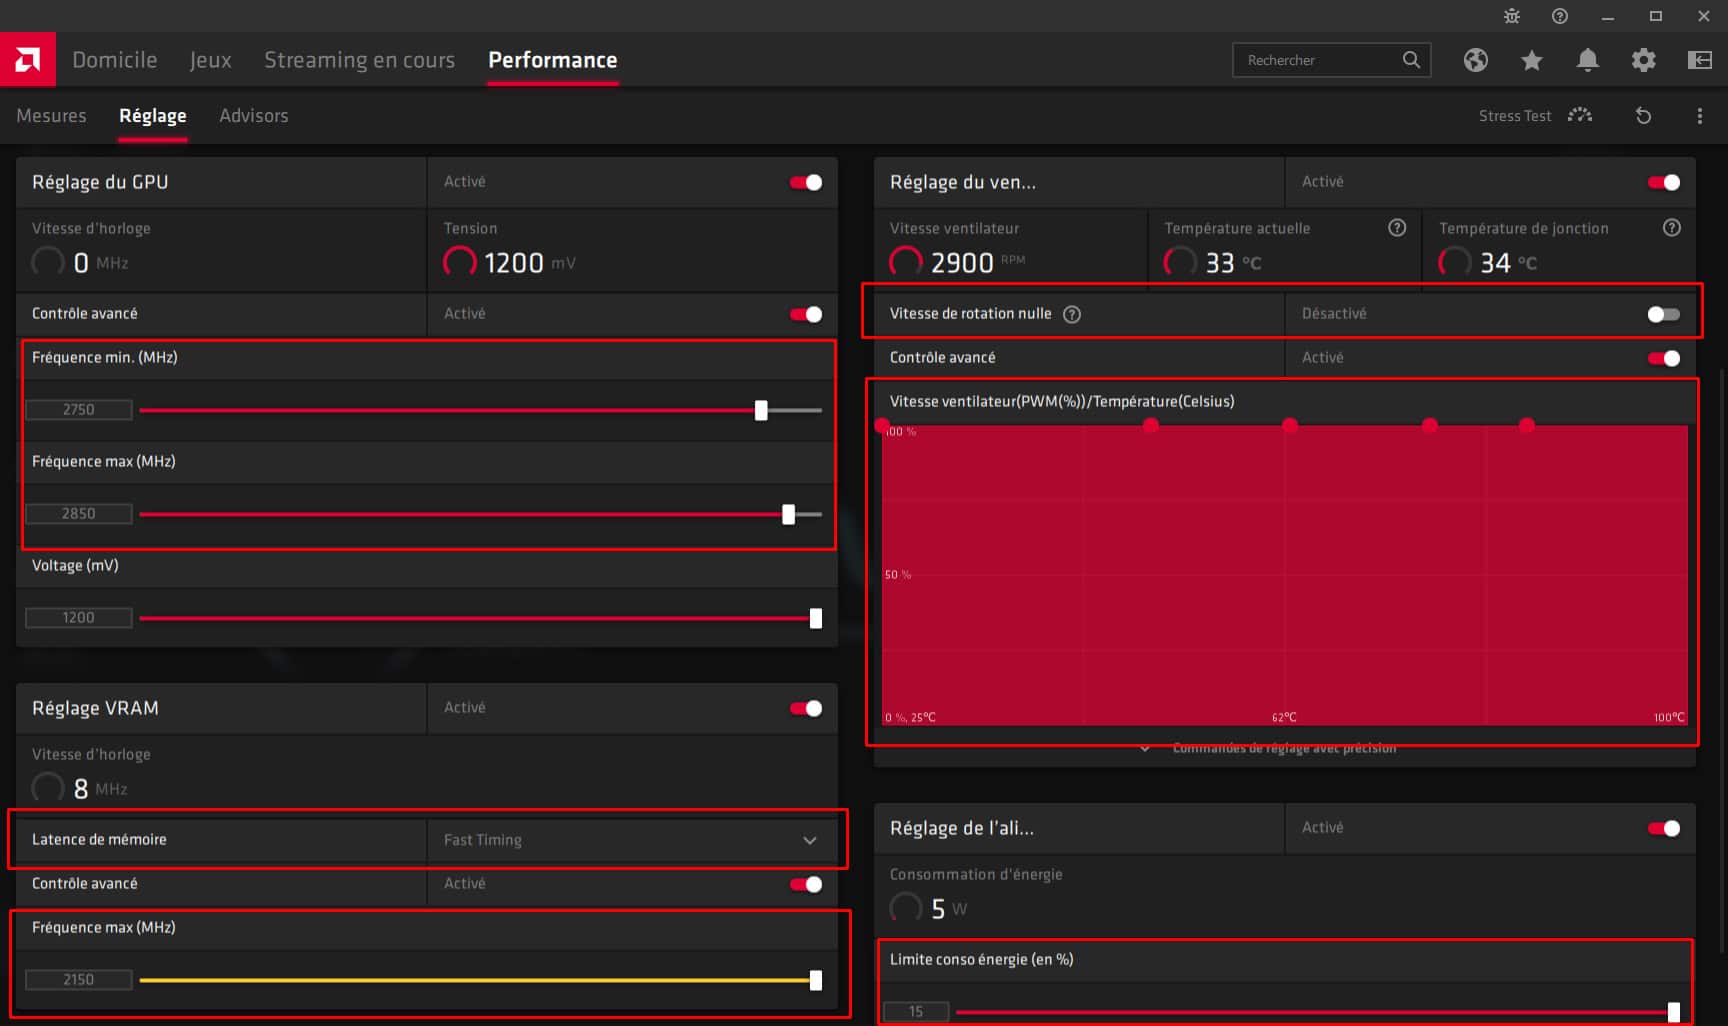Click help icon beside Vitesse de rotation nulle
Image resolution: width=1728 pixels, height=1026 pixels.
(x=1072, y=314)
